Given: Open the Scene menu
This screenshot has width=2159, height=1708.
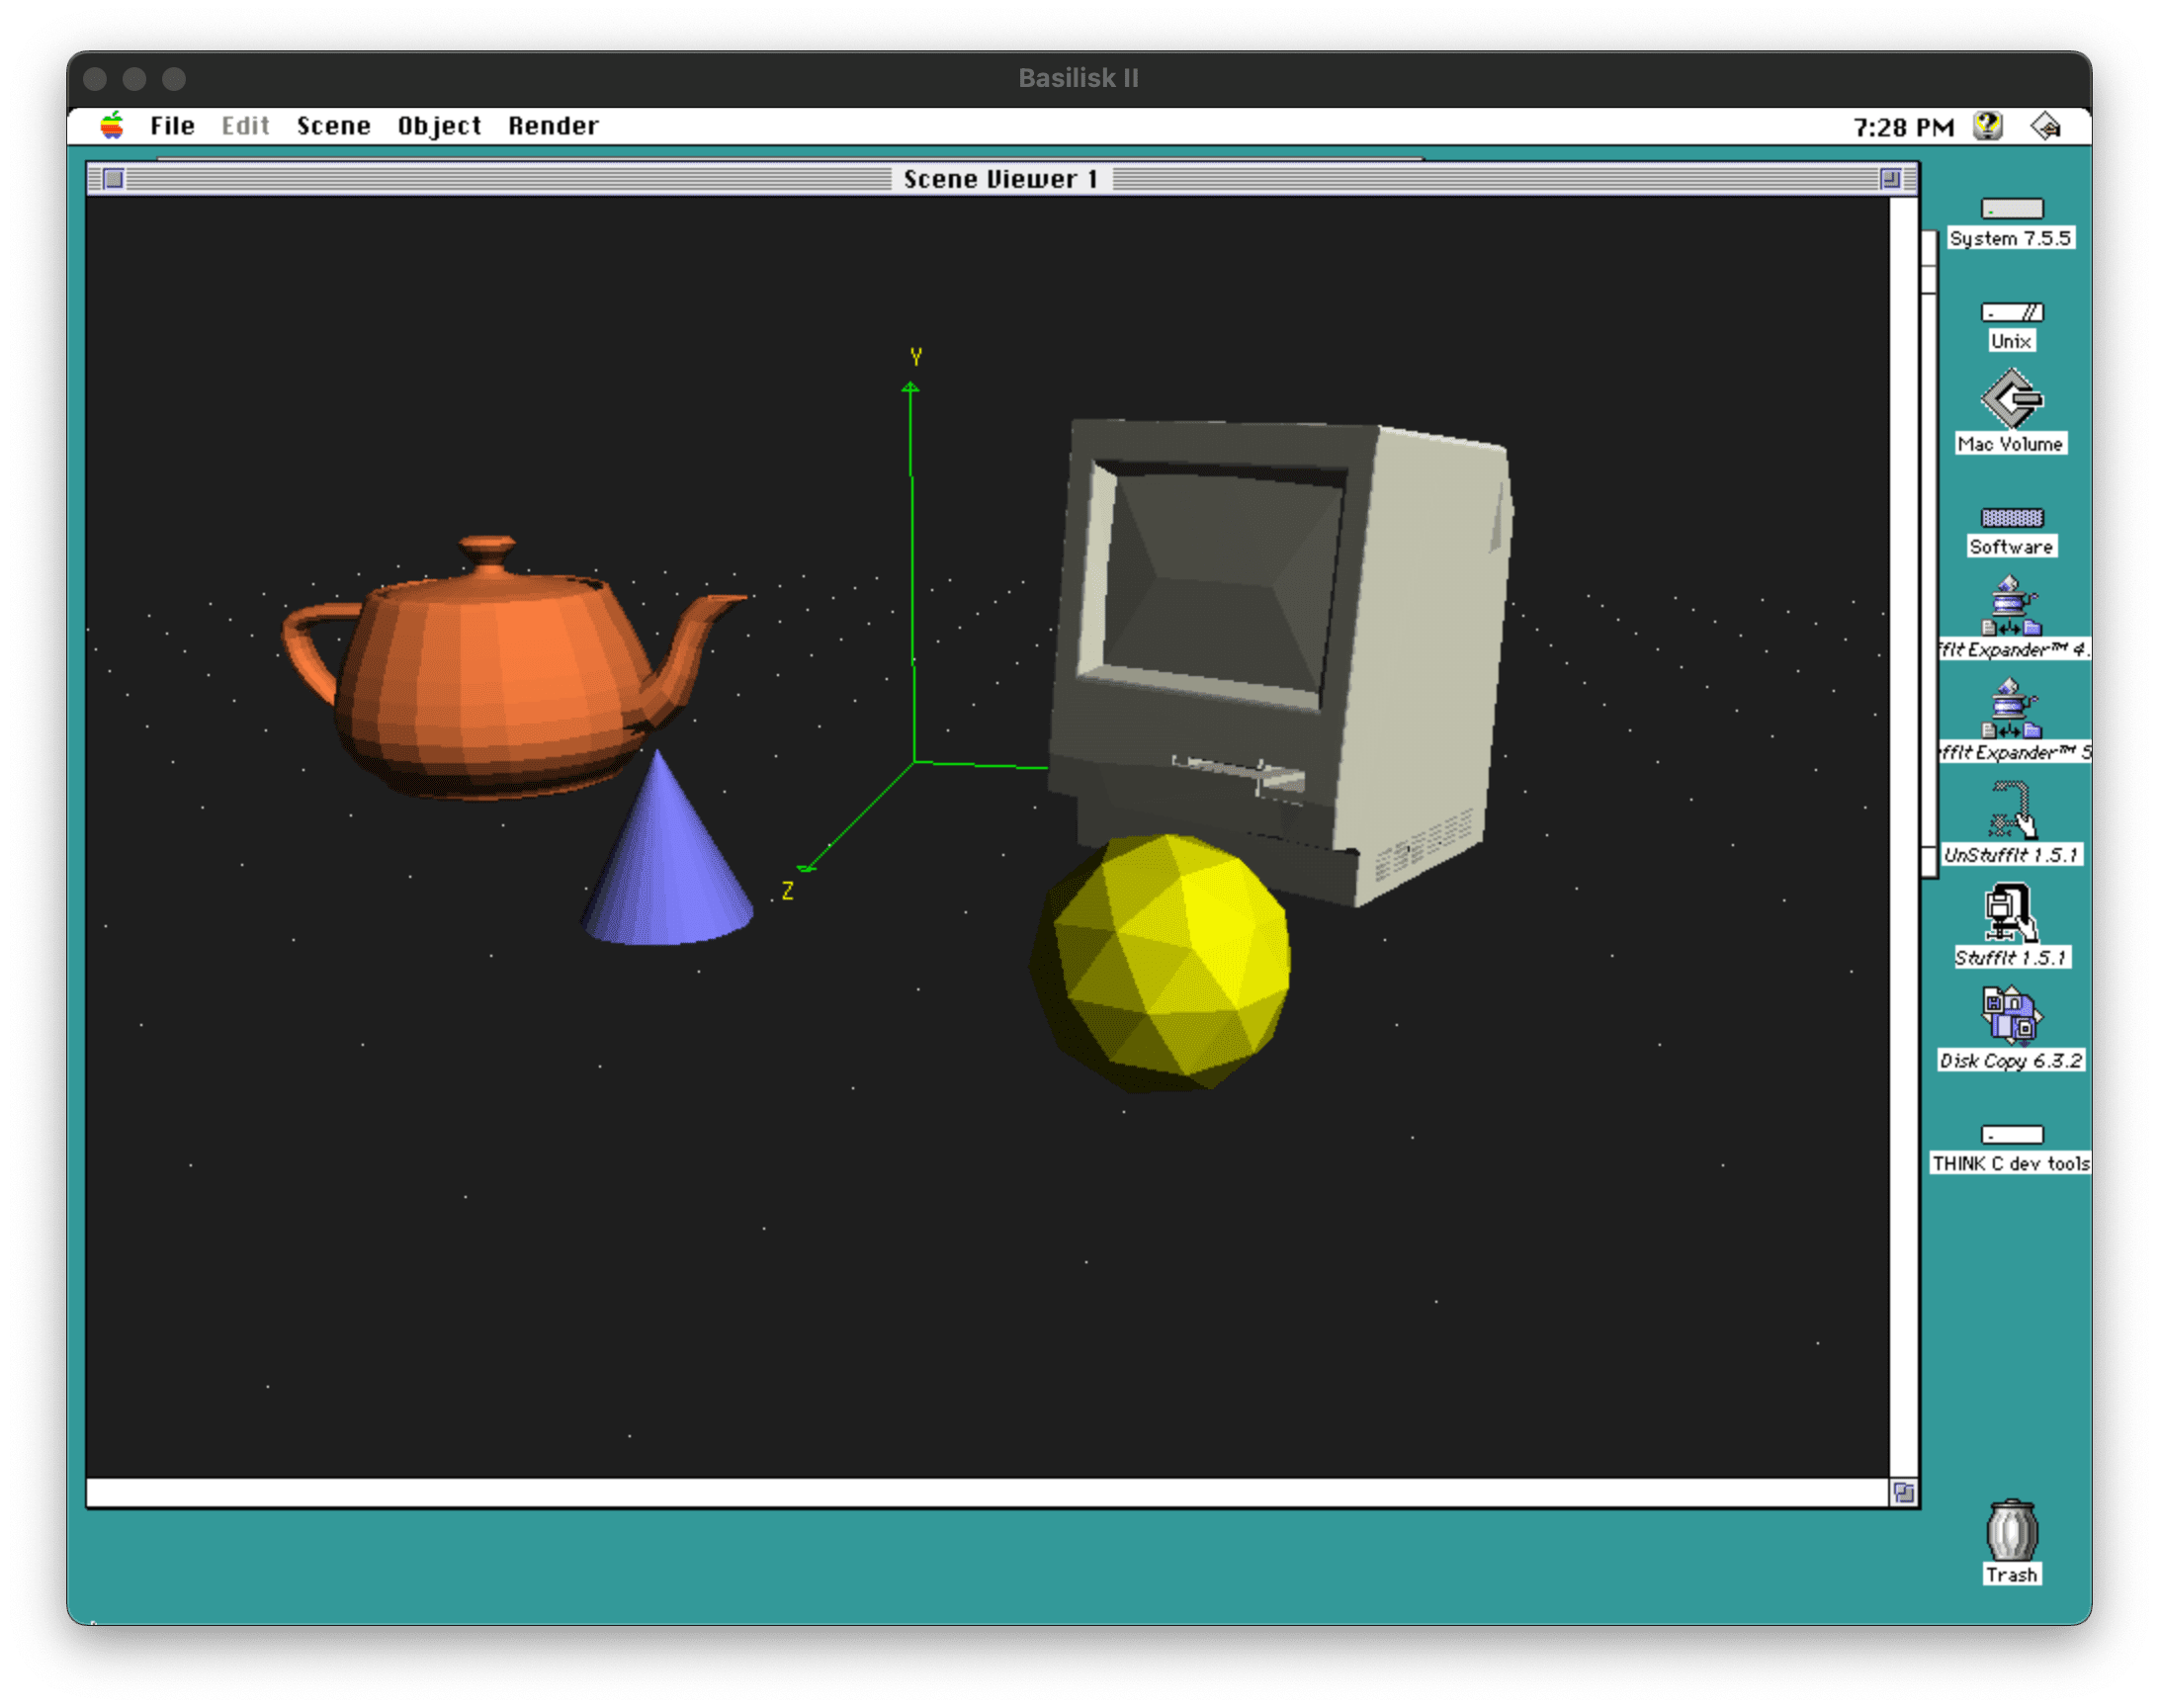Looking at the screenshot, I should click(333, 126).
